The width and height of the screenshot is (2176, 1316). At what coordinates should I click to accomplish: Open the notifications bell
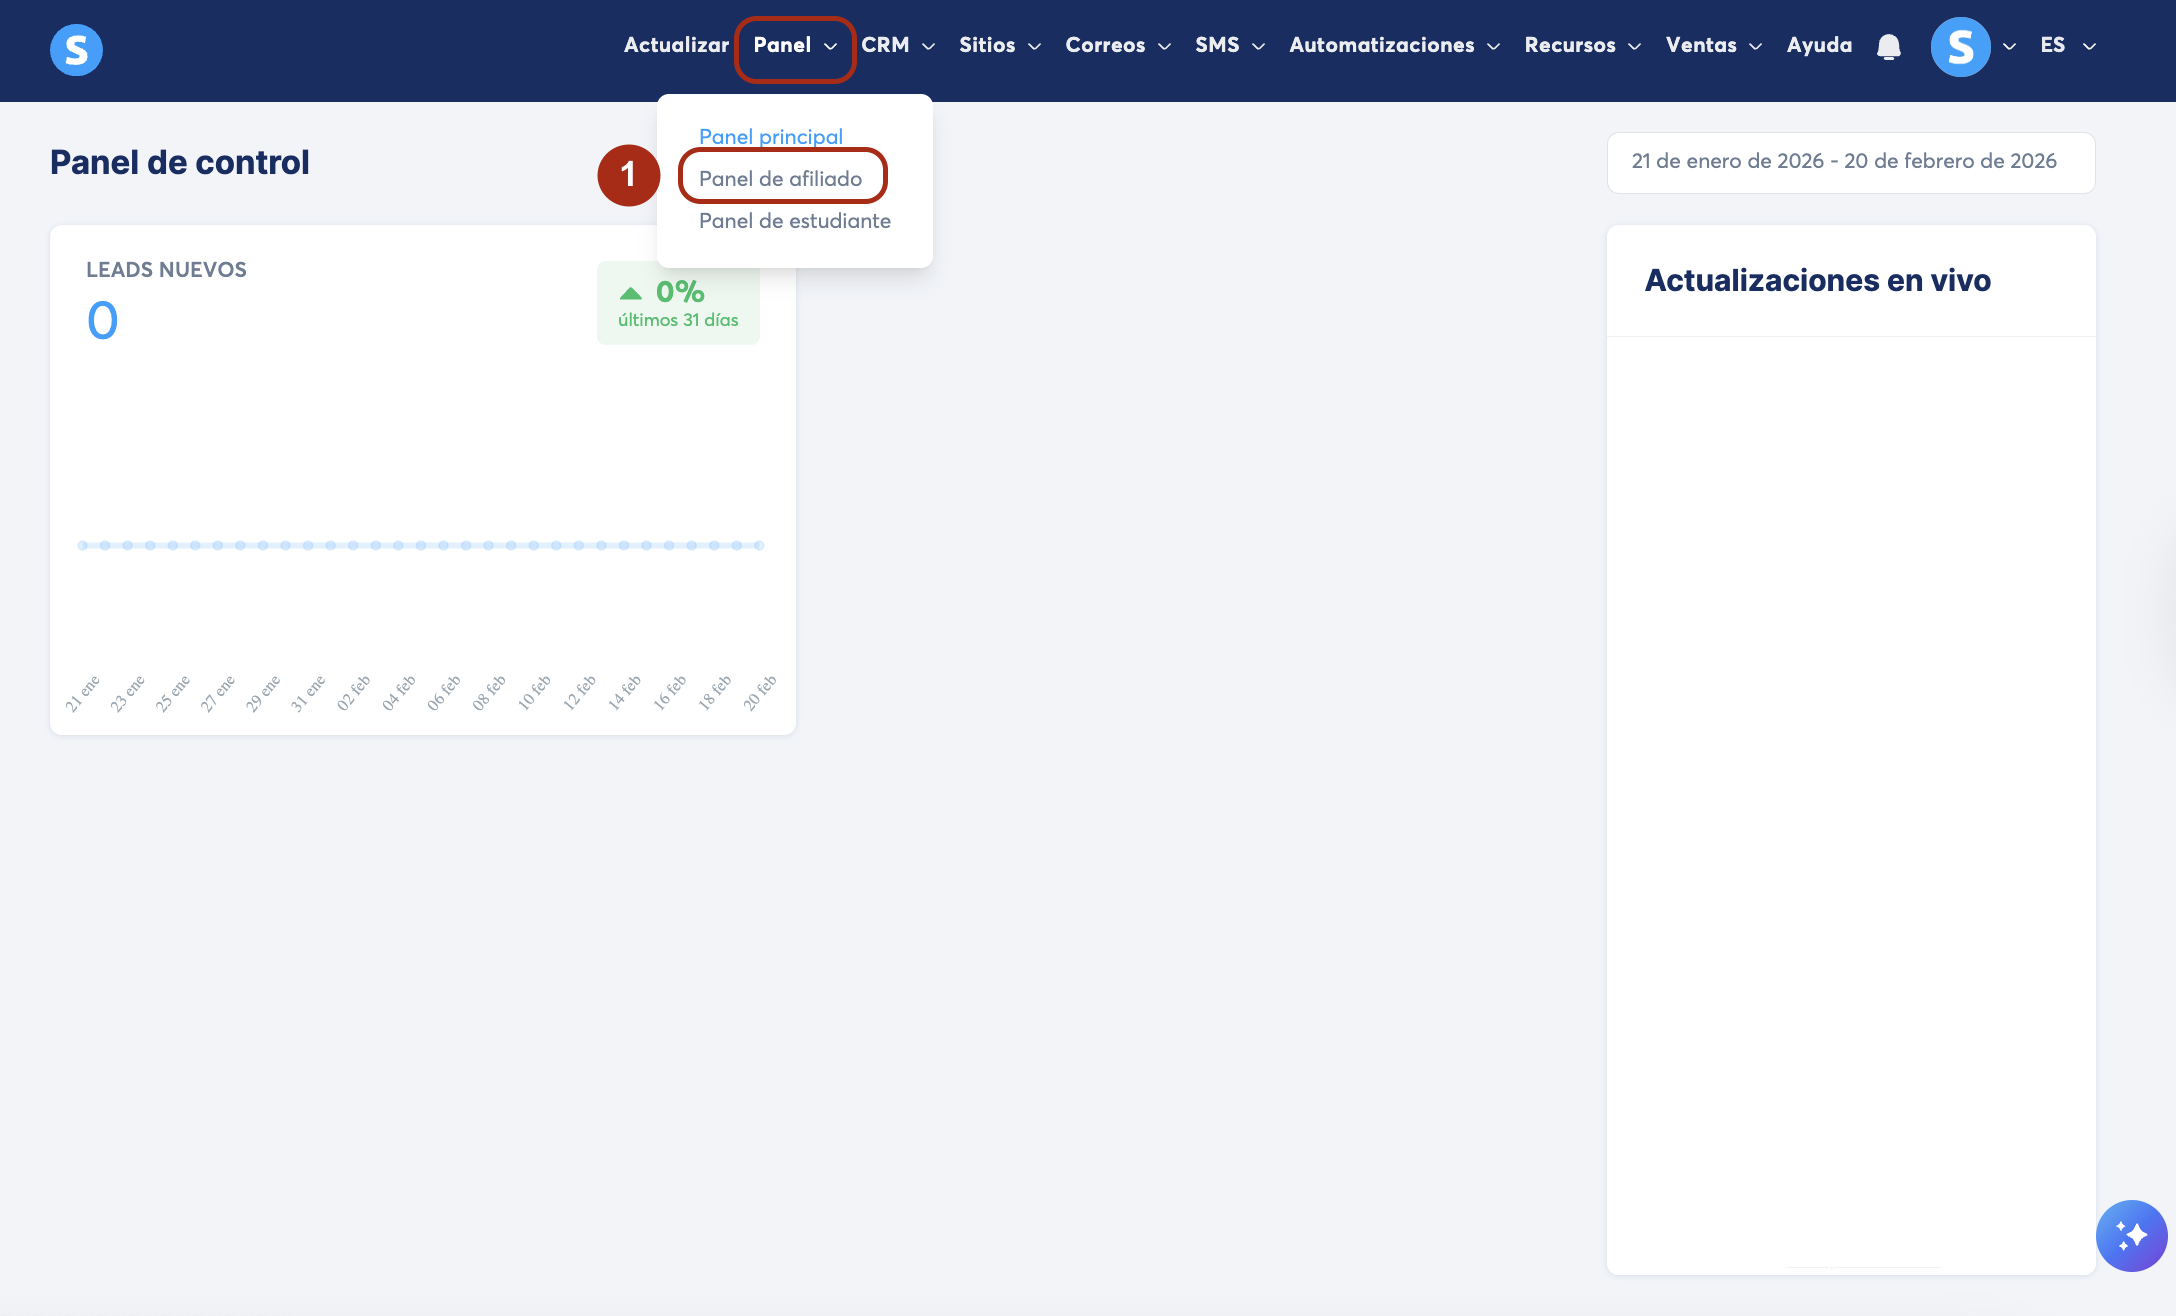click(x=1888, y=47)
